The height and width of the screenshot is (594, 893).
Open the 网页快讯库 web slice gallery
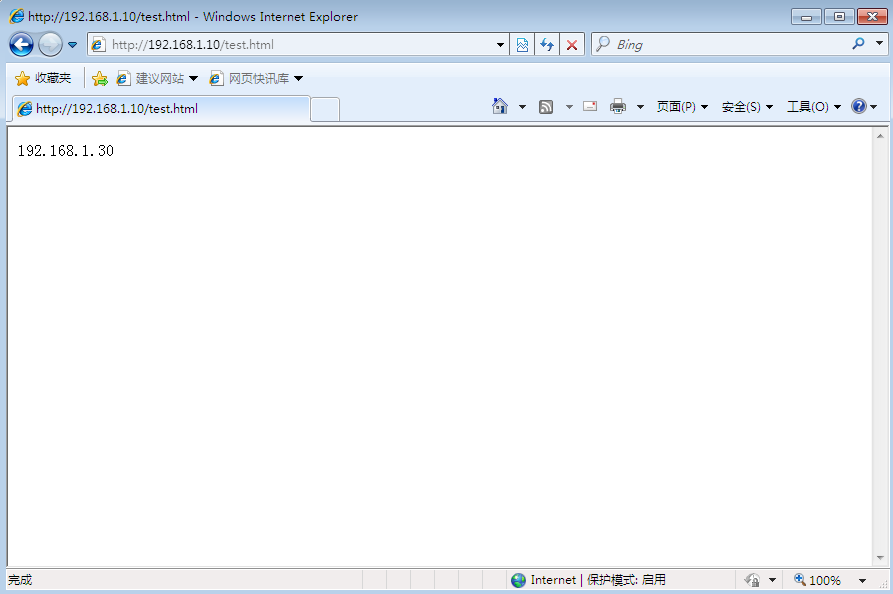(x=256, y=78)
